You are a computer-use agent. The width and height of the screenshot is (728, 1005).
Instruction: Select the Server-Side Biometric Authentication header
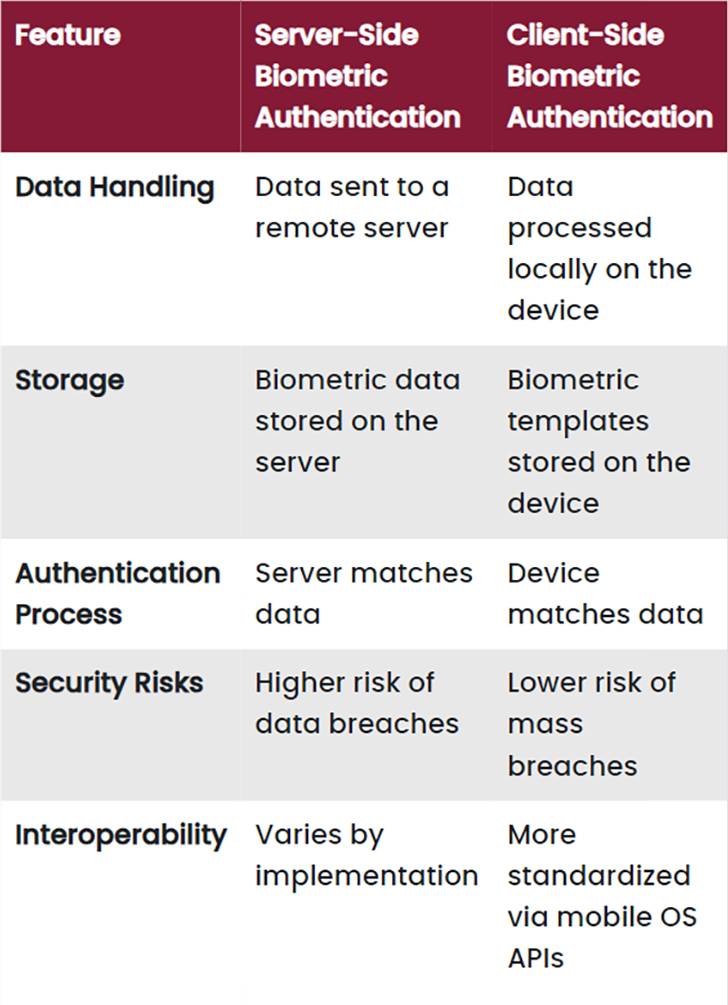pyautogui.click(x=358, y=76)
